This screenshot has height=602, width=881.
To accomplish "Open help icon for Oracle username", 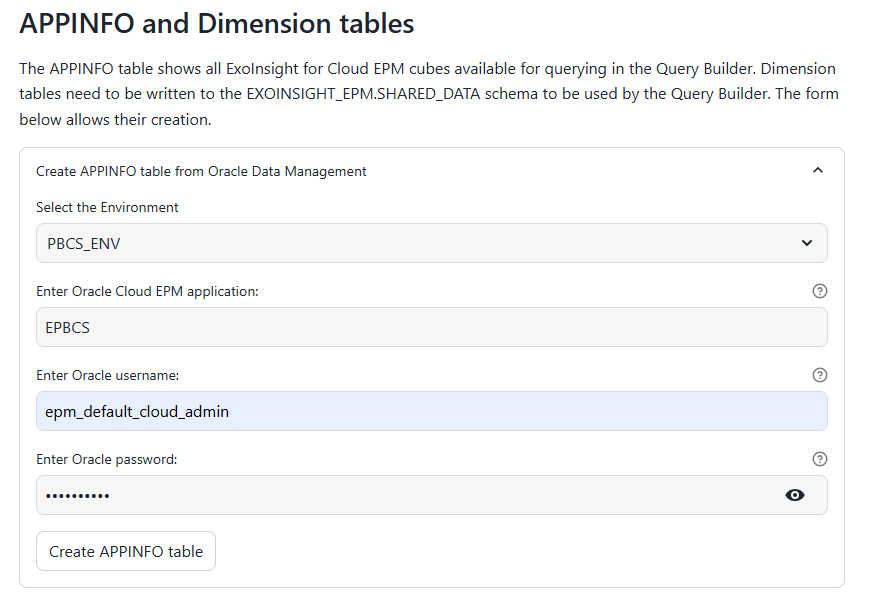I will pyautogui.click(x=820, y=375).
